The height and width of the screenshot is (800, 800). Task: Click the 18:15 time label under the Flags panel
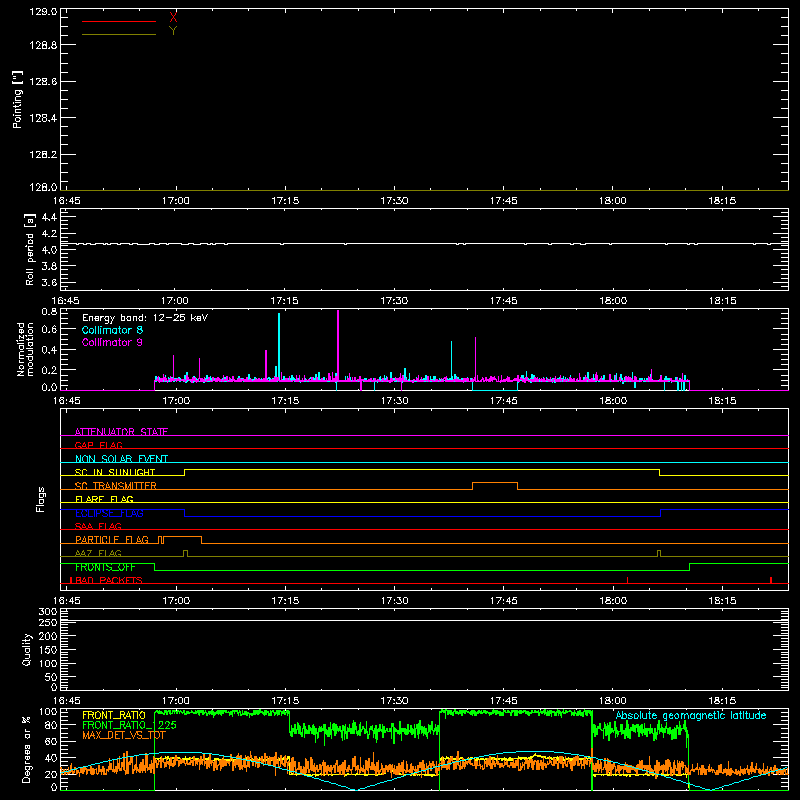click(722, 601)
